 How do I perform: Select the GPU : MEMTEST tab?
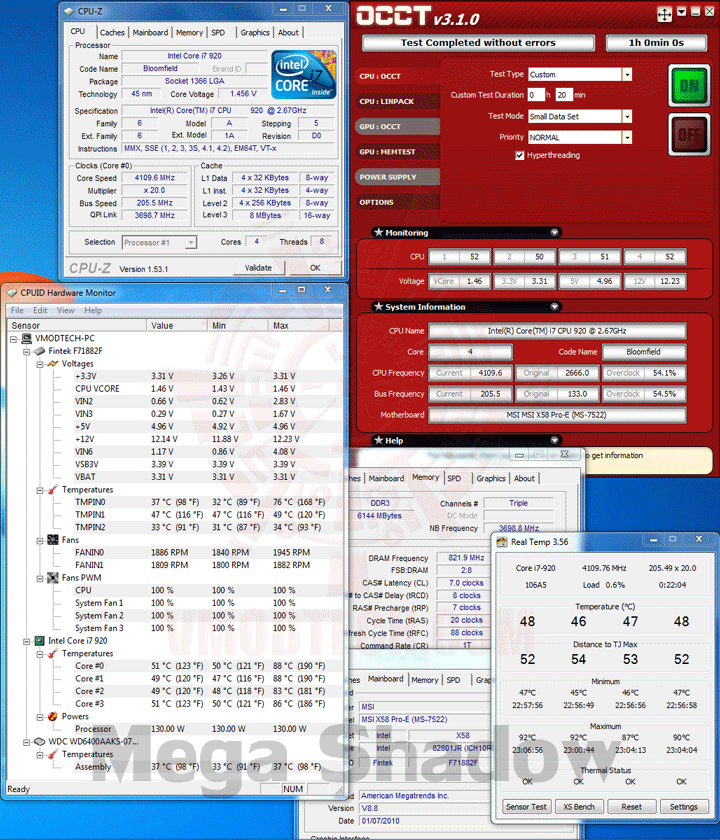coord(397,152)
